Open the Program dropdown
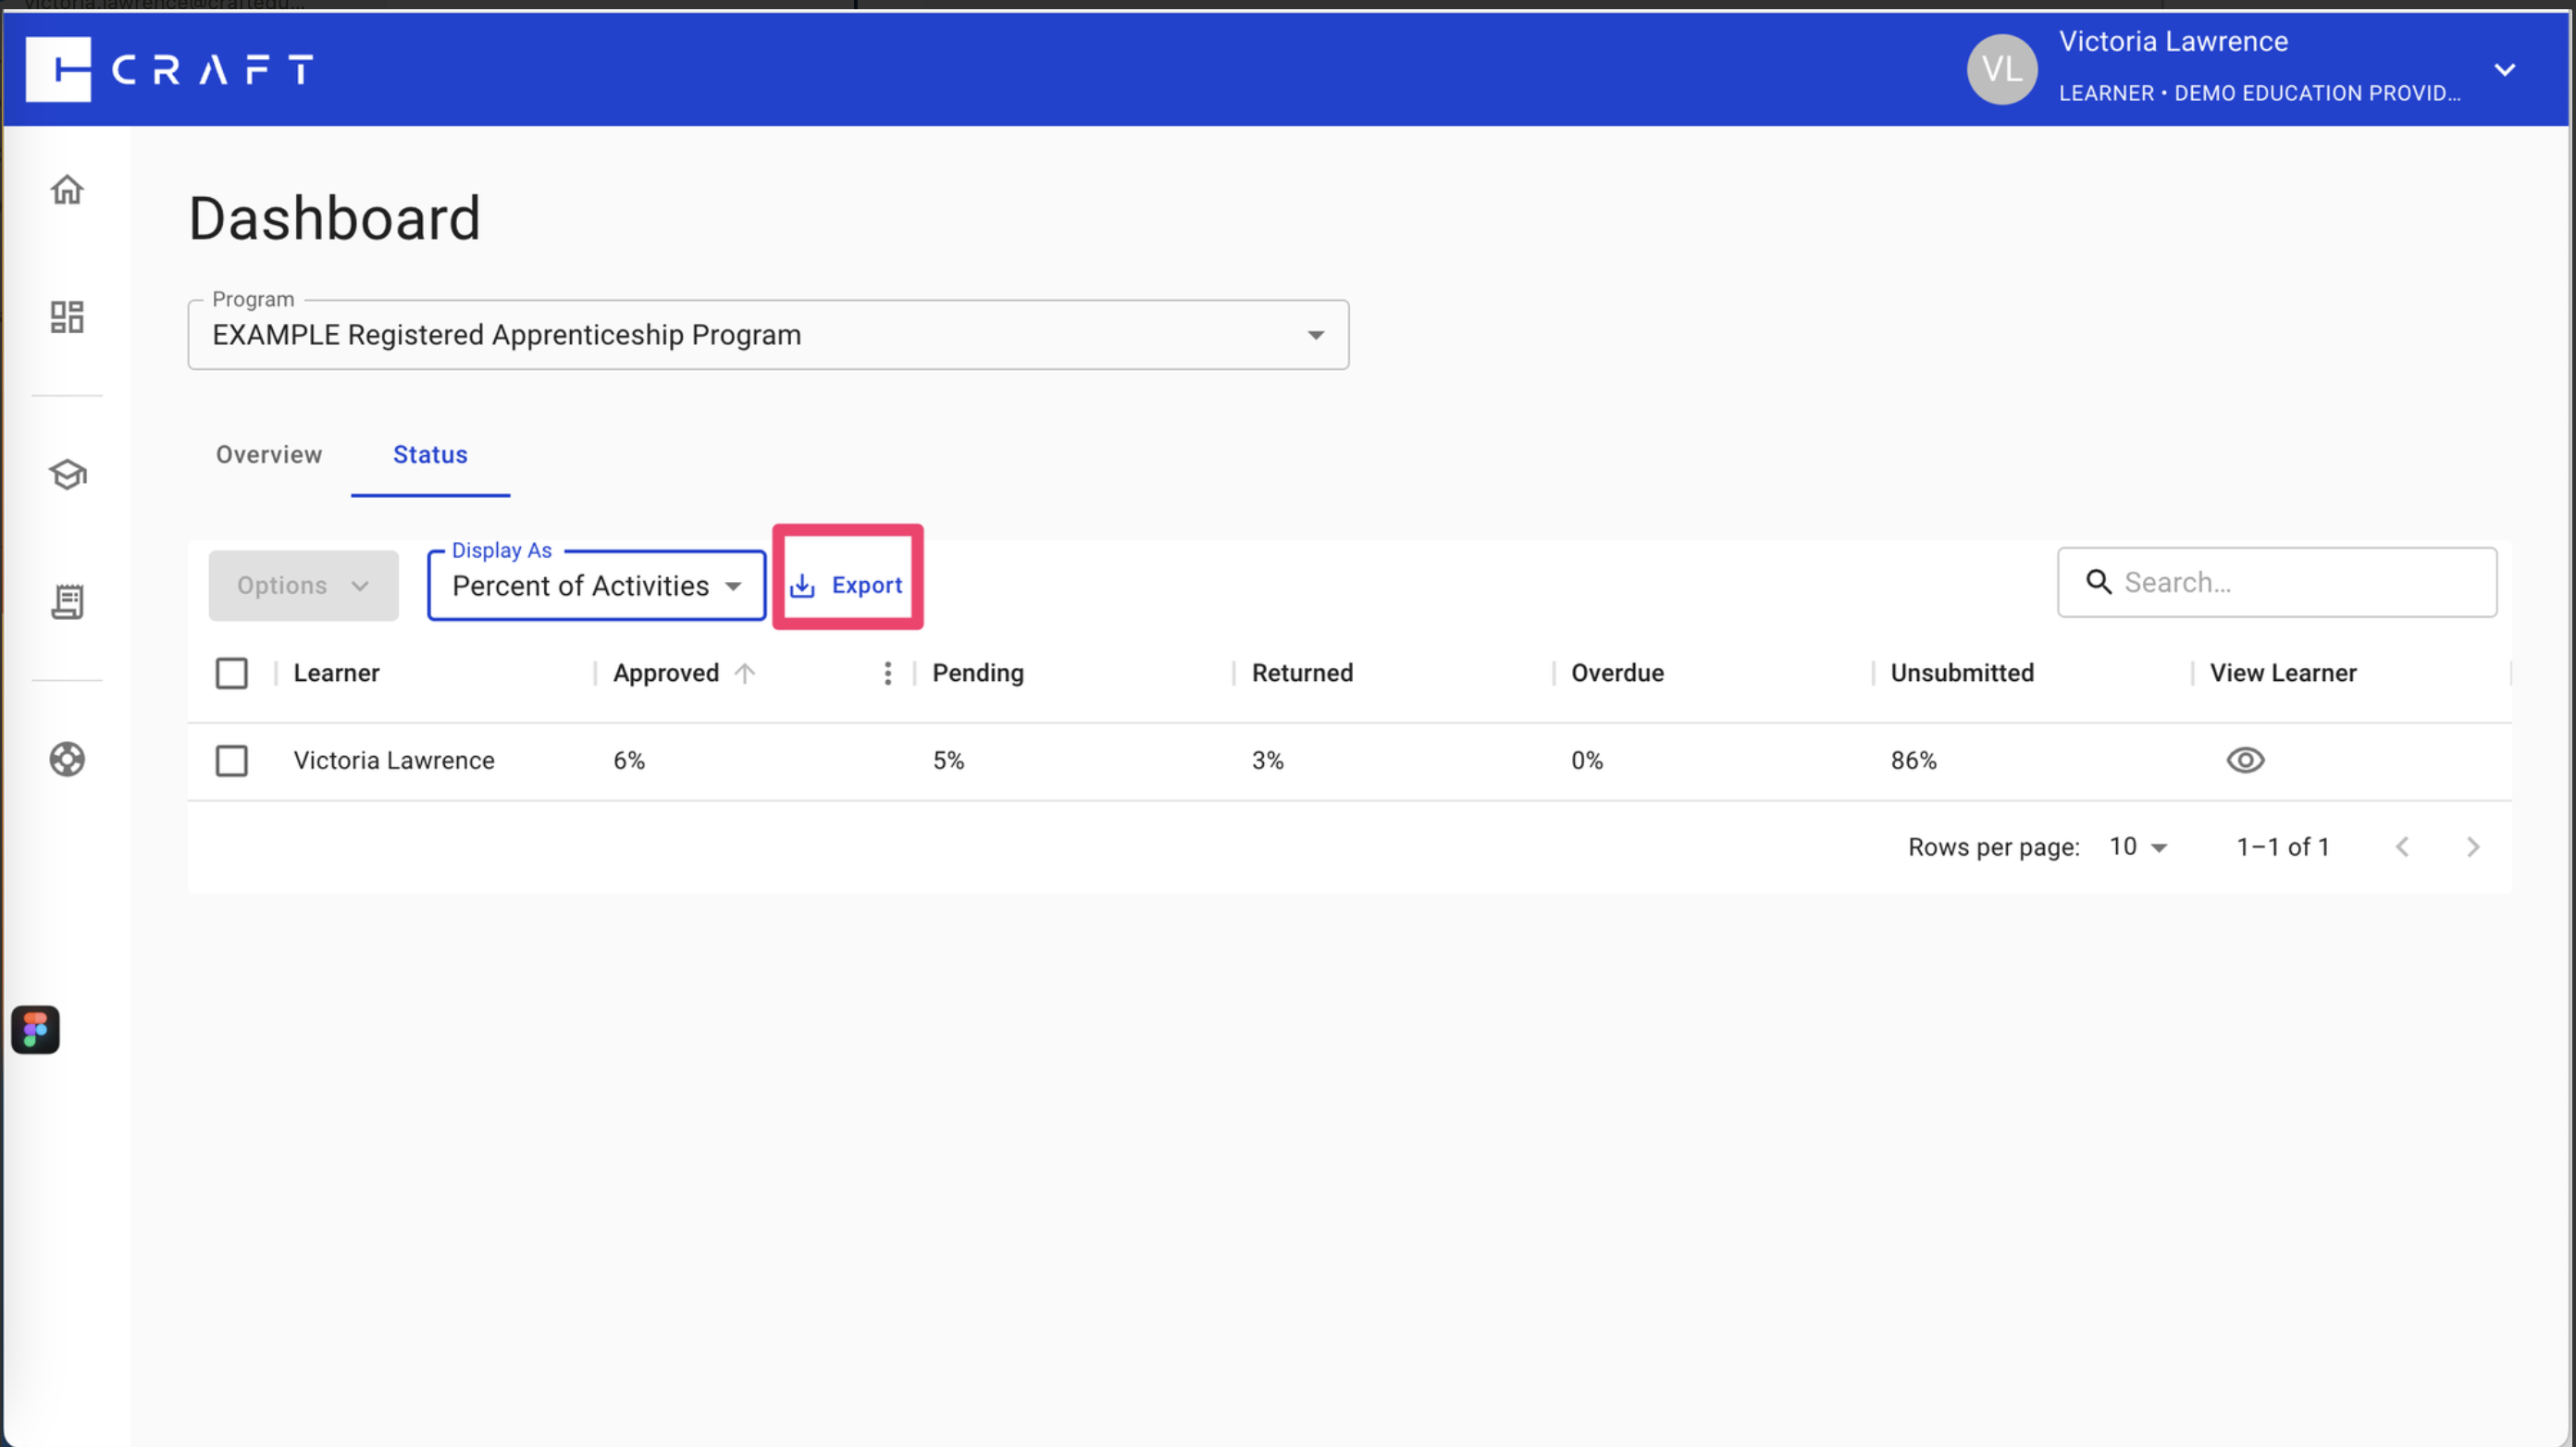Screen dimensions: 2576x1447 tap(767, 335)
